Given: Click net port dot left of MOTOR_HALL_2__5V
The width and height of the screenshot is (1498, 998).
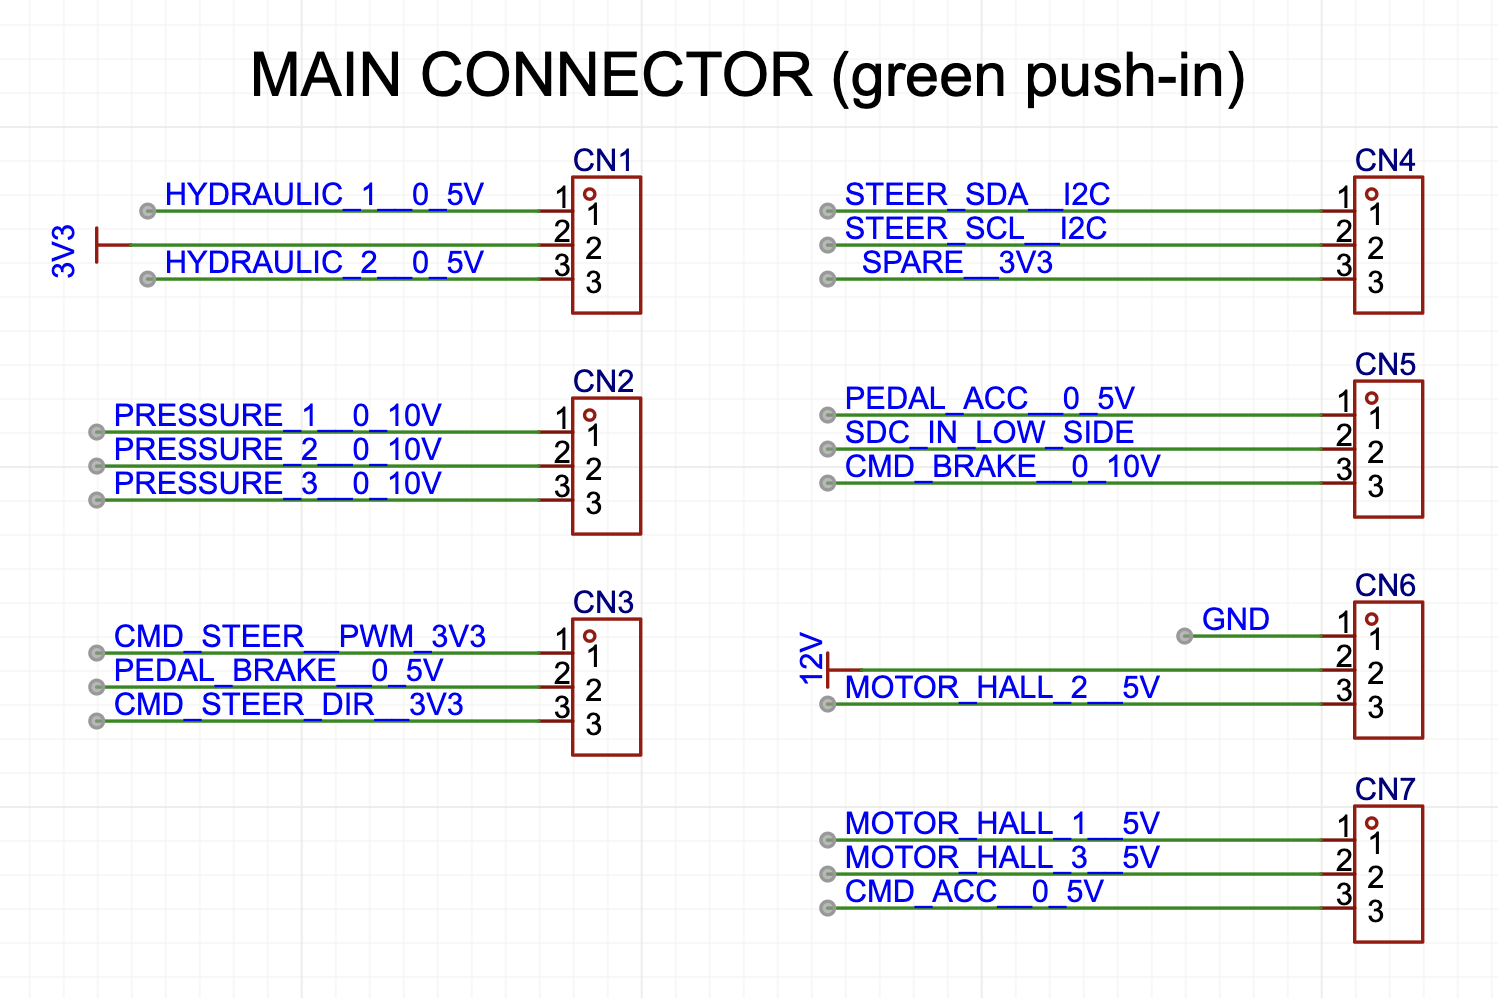Looking at the screenshot, I should (827, 704).
